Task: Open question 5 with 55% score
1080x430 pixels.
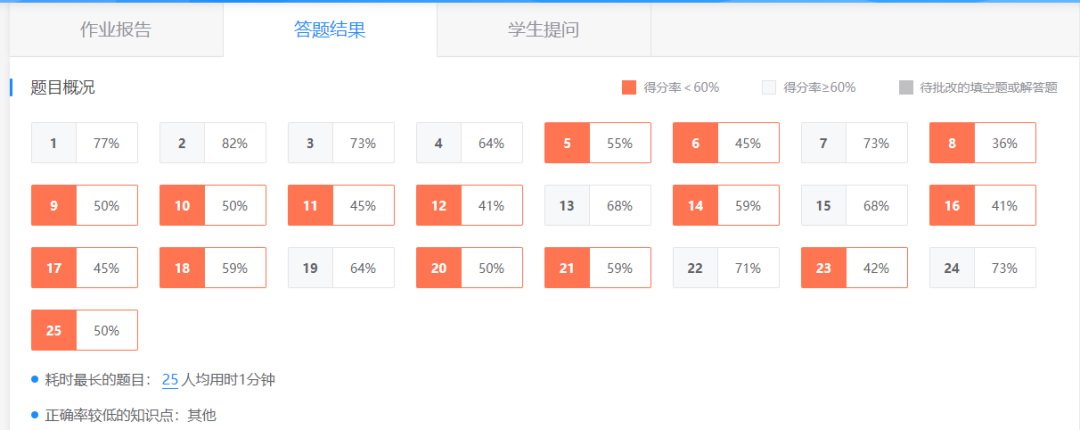Action: coord(597,143)
